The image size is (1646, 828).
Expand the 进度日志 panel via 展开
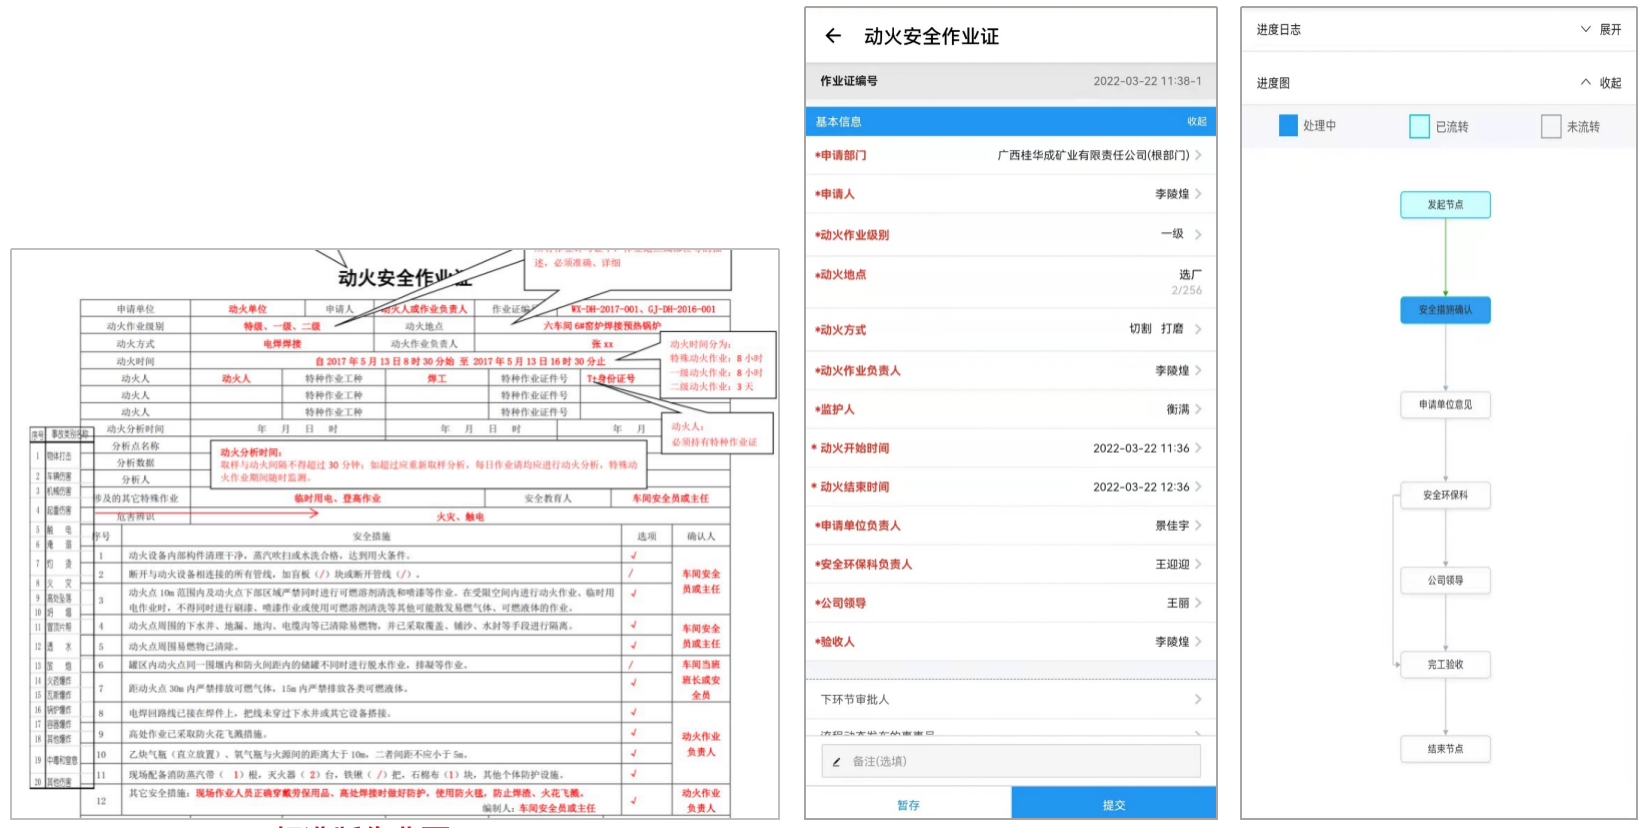point(1601,29)
